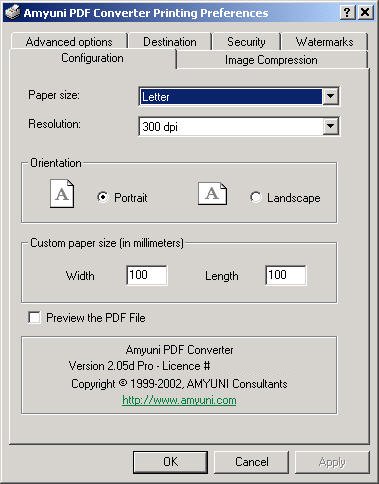The width and height of the screenshot is (379, 484).
Task: Select the Configuration tab
Action: tap(93, 58)
